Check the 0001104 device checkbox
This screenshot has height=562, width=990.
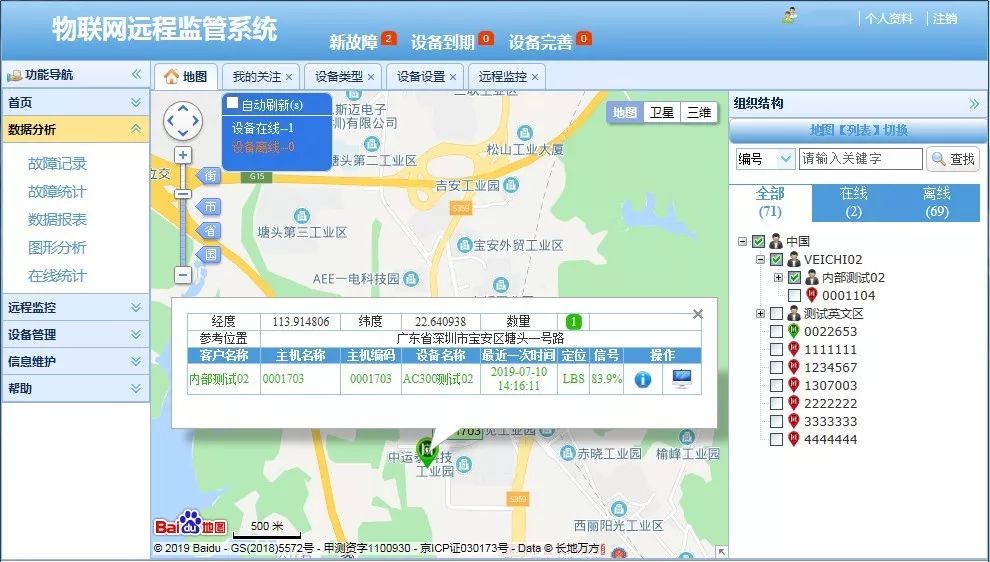tap(794, 296)
